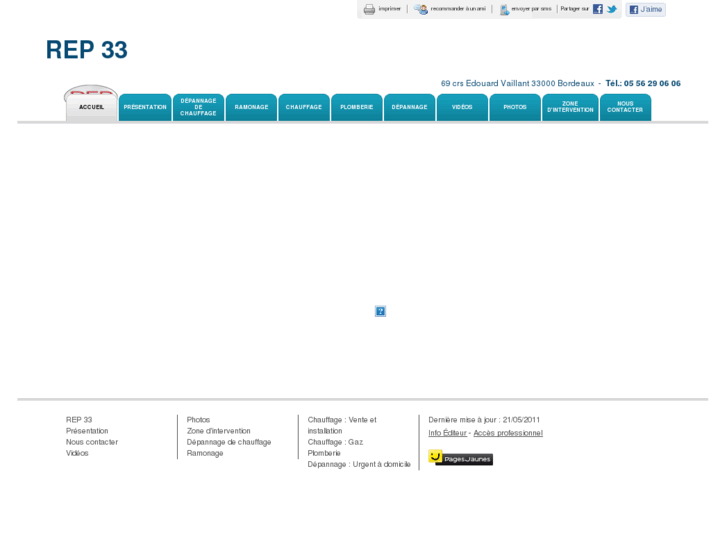Viewport: 727px width, 545px height.
Task: Open the Dépannage tab
Action: (409, 107)
